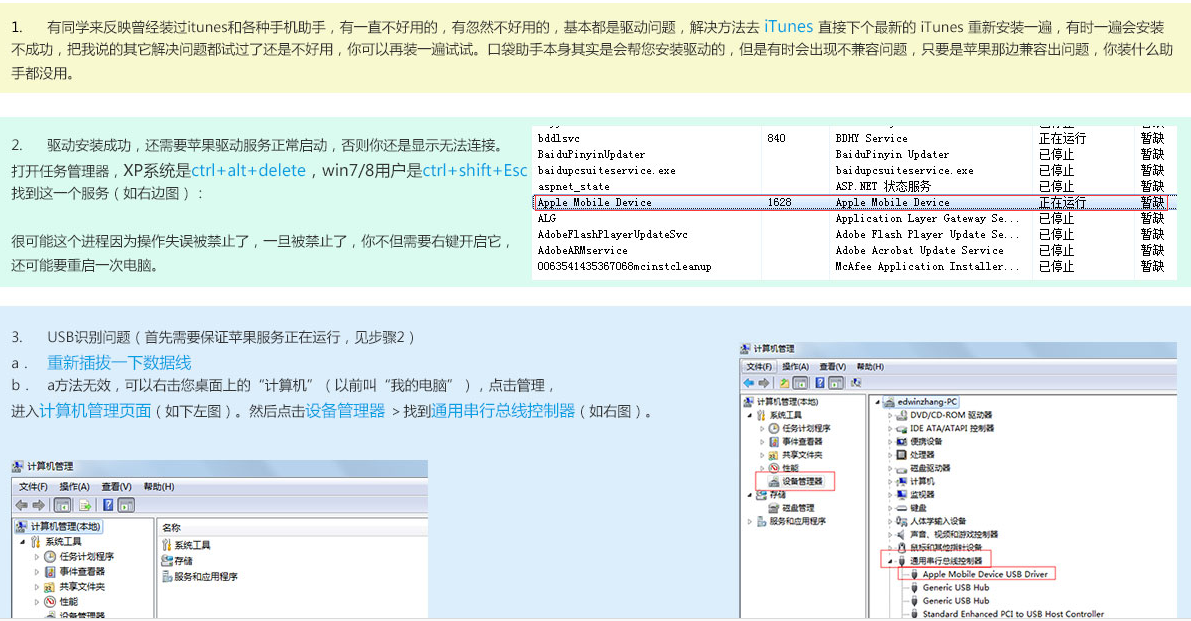Select the baidupcsuiteservice.exe service row
The width and height of the screenshot is (1191, 621).
click(x=855, y=170)
